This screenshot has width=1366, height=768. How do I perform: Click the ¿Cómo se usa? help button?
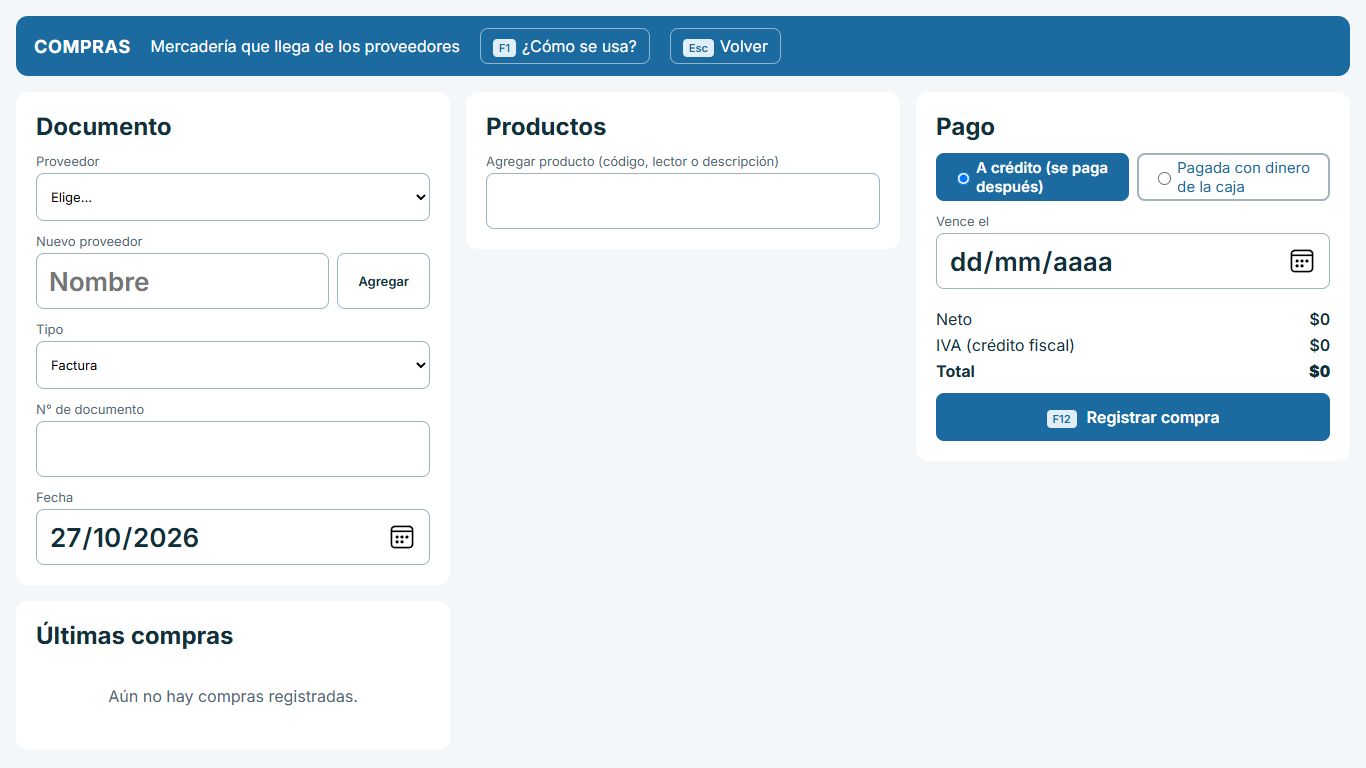[x=565, y=46]
